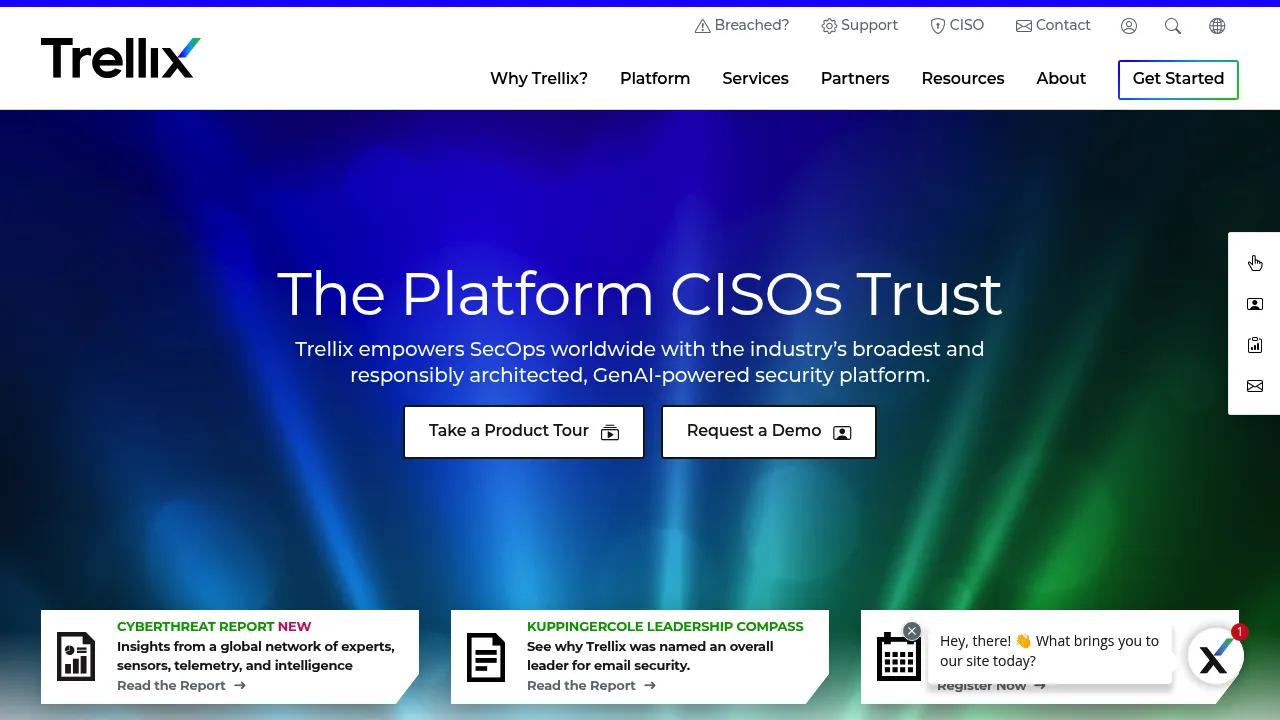Open the Resources menu
This screenshot has width=1280, height=720.
click(963, 79)
